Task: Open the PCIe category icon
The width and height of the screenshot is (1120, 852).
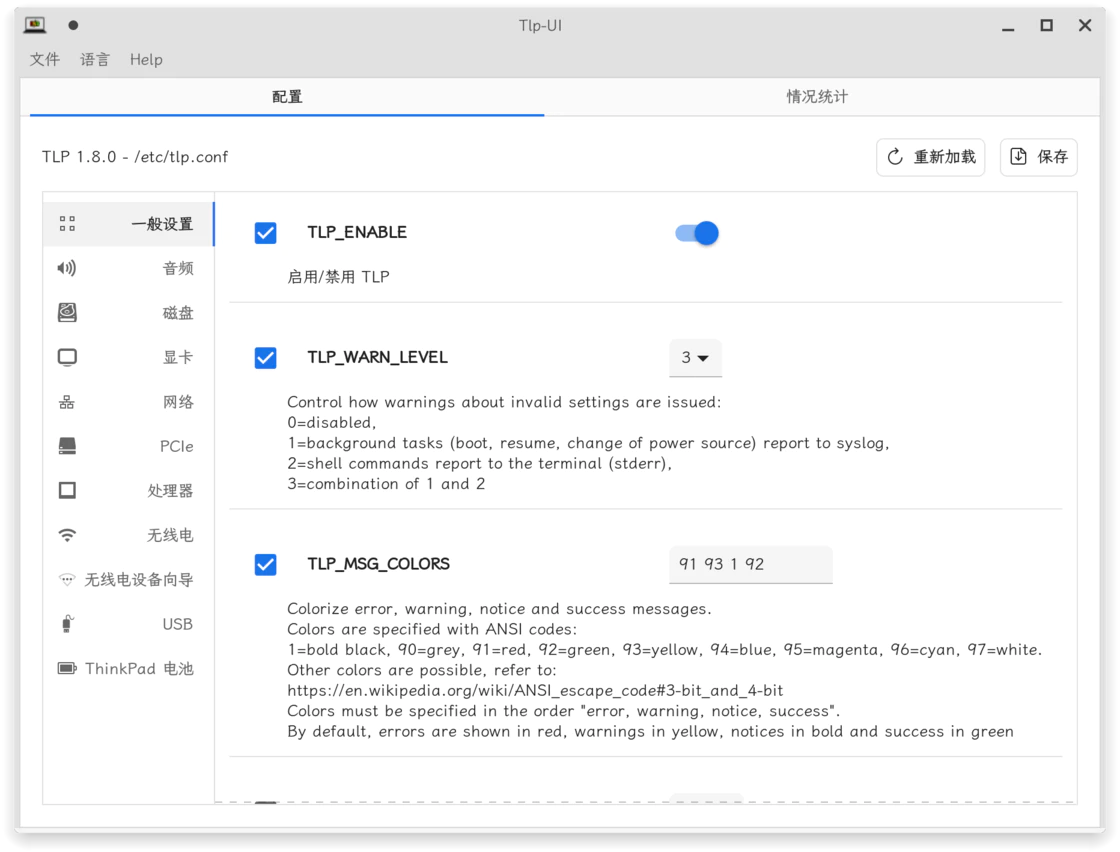Action: pyautogui.click(x=67, y=446)
